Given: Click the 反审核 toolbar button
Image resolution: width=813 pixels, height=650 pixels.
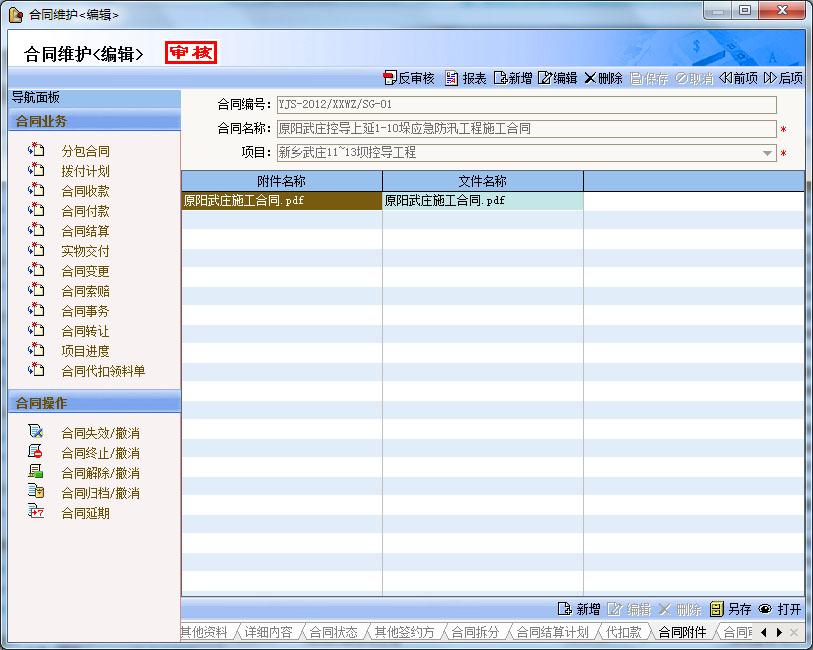Looking at the screenshot, I should [409, 78].
